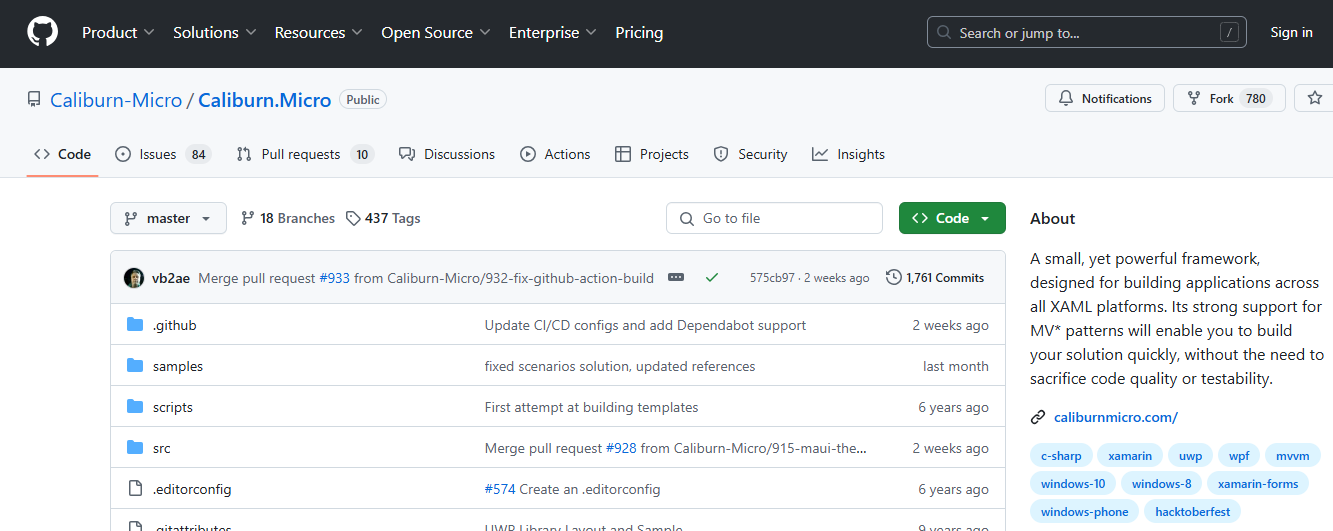Open the Product menu
The height and width of the screenshot is (531, 1333).
pos(118,33)
